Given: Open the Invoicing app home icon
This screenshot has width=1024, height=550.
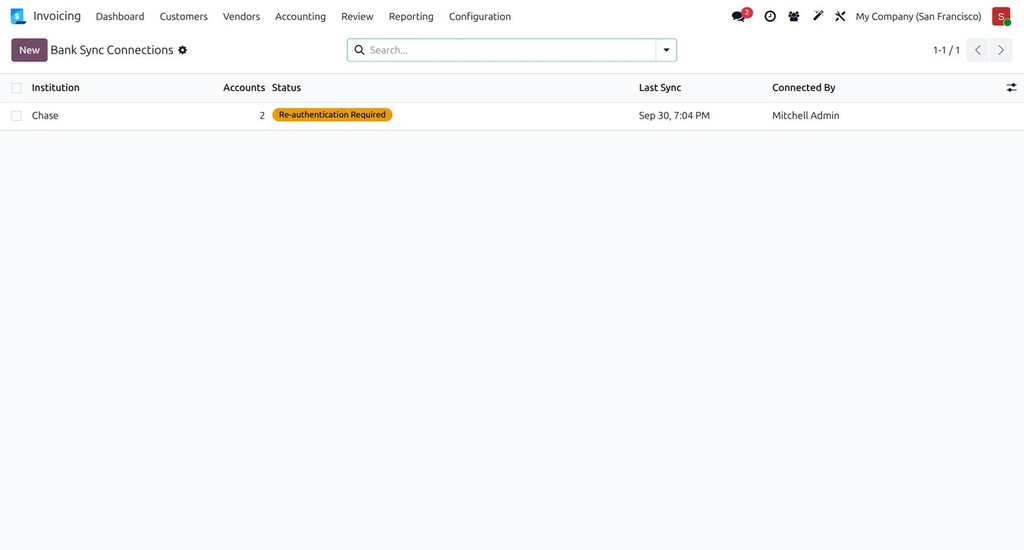Looking at the screenshot, I should [x=18, y=16].
